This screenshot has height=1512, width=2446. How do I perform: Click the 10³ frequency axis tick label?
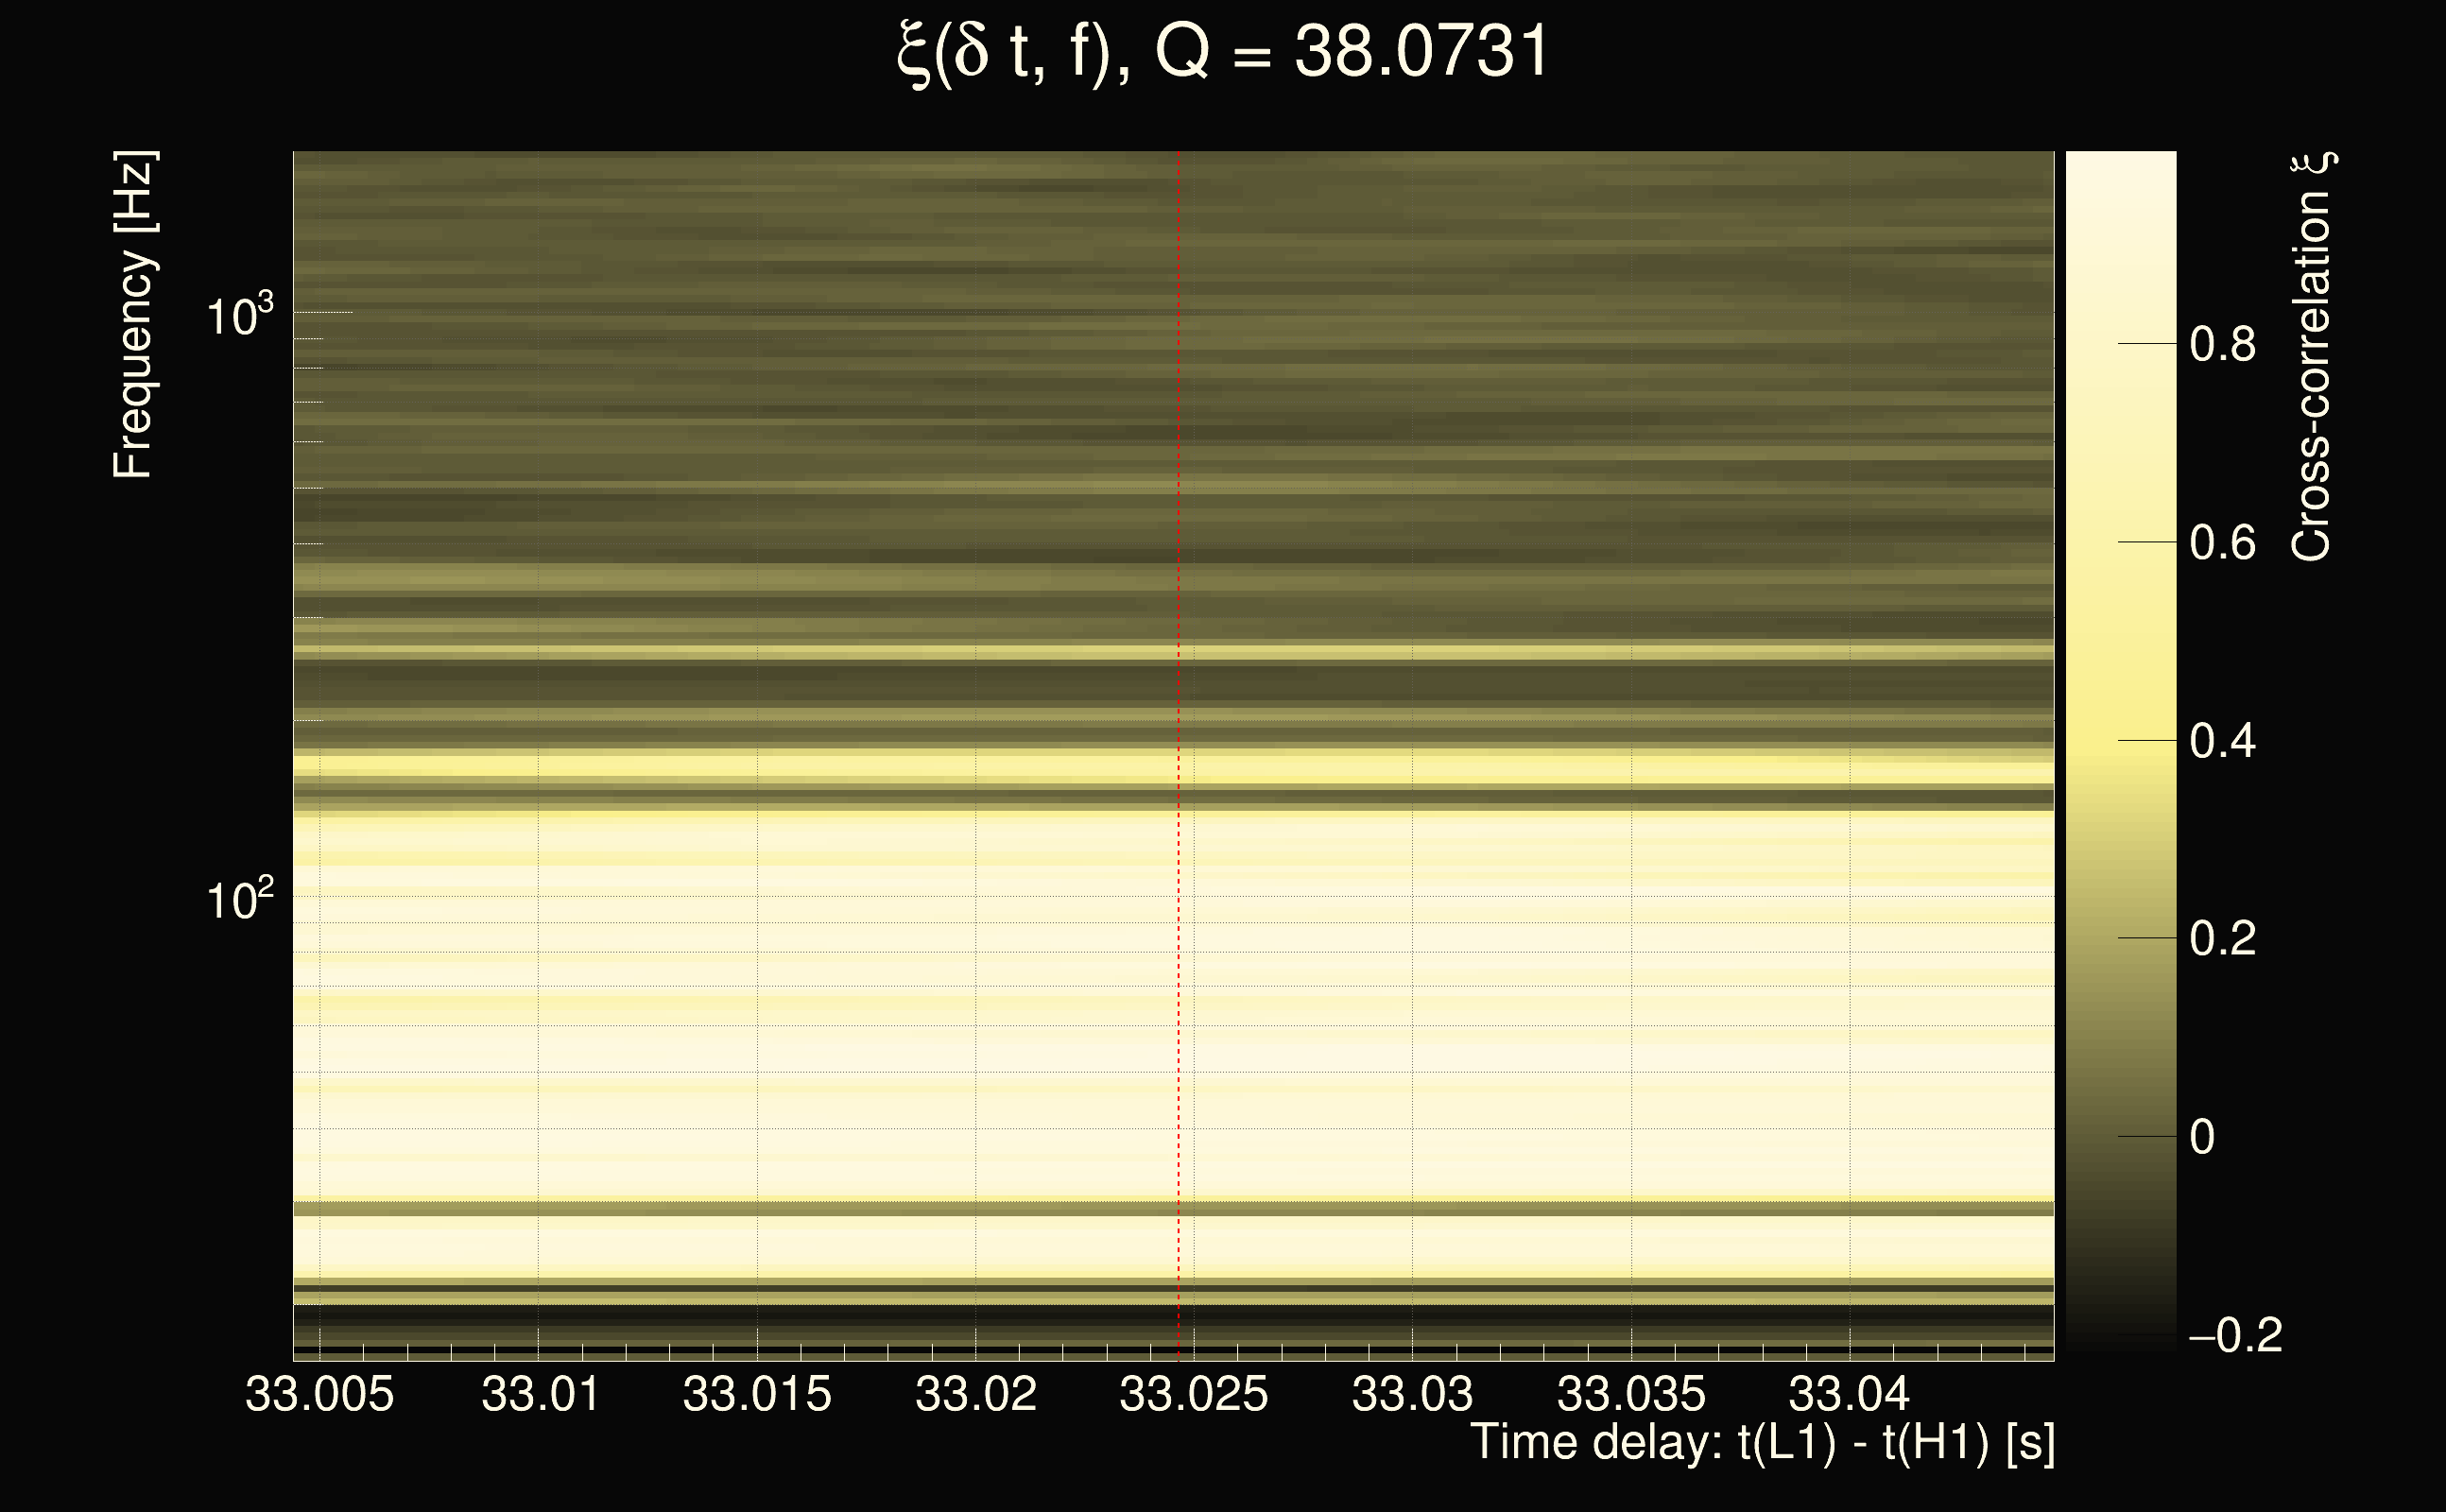pyautogui.click(x=238, y=317)
